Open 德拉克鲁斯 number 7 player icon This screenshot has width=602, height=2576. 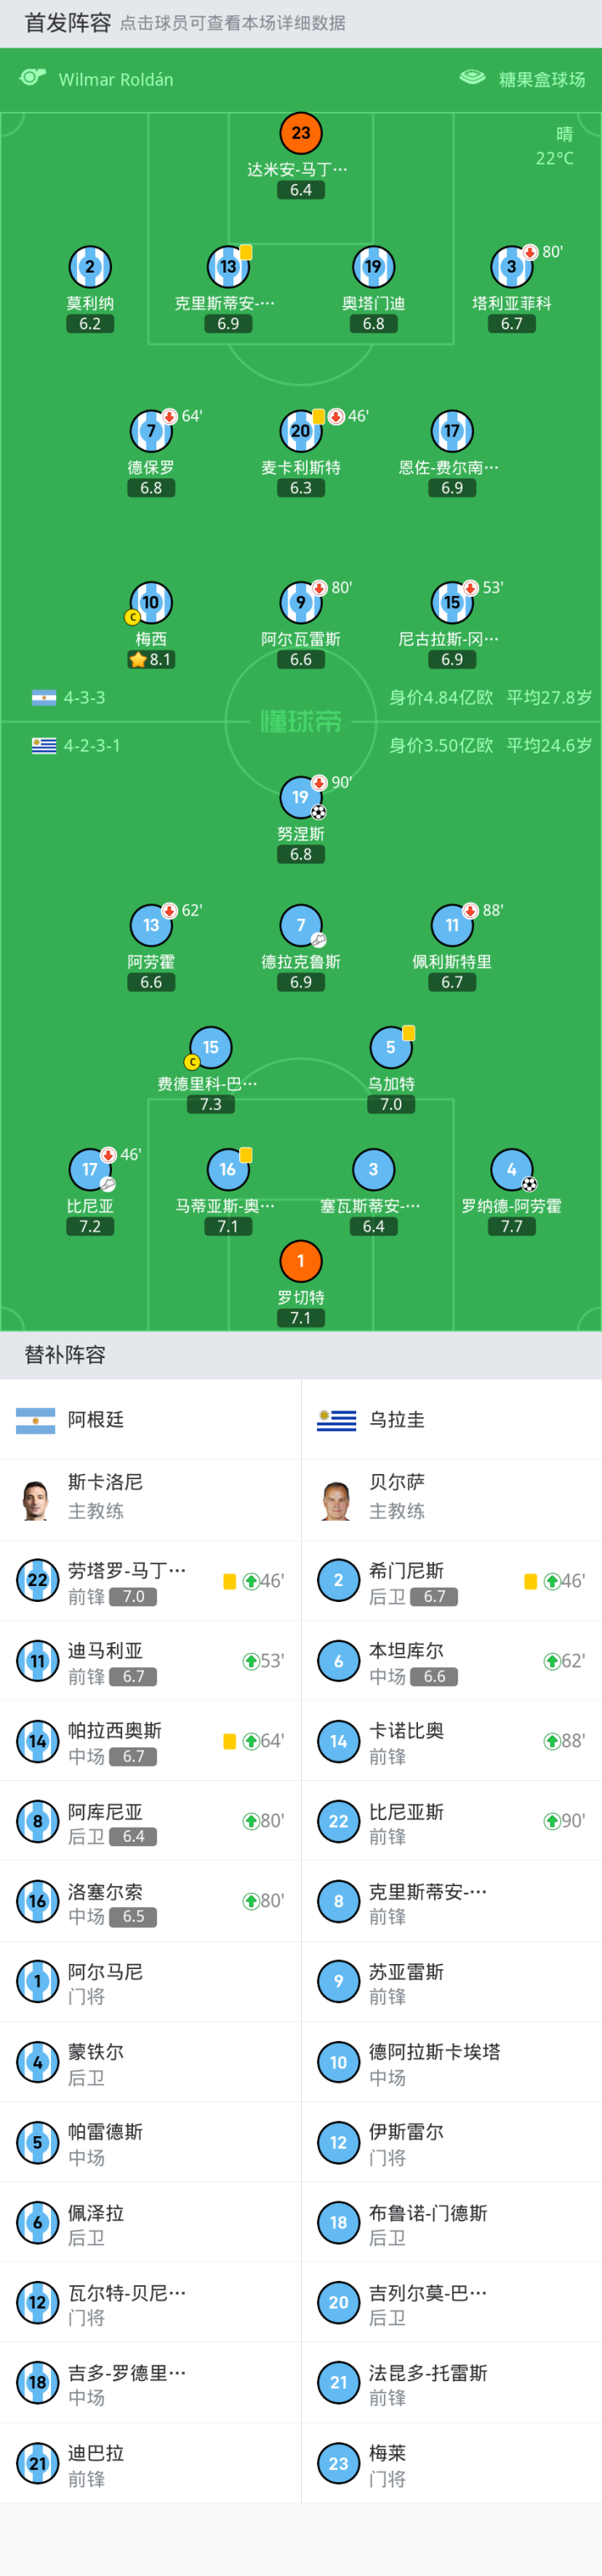click(301, 925)
